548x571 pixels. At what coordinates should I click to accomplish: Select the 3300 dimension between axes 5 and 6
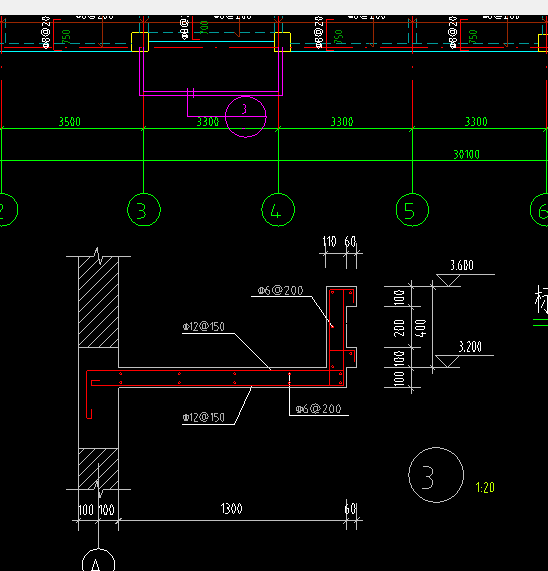pyautogui.click(x=476, y=122)
